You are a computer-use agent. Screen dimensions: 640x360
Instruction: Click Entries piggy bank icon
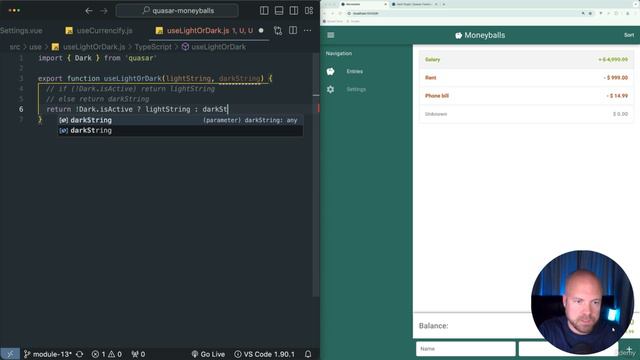(x=330, y=71)
